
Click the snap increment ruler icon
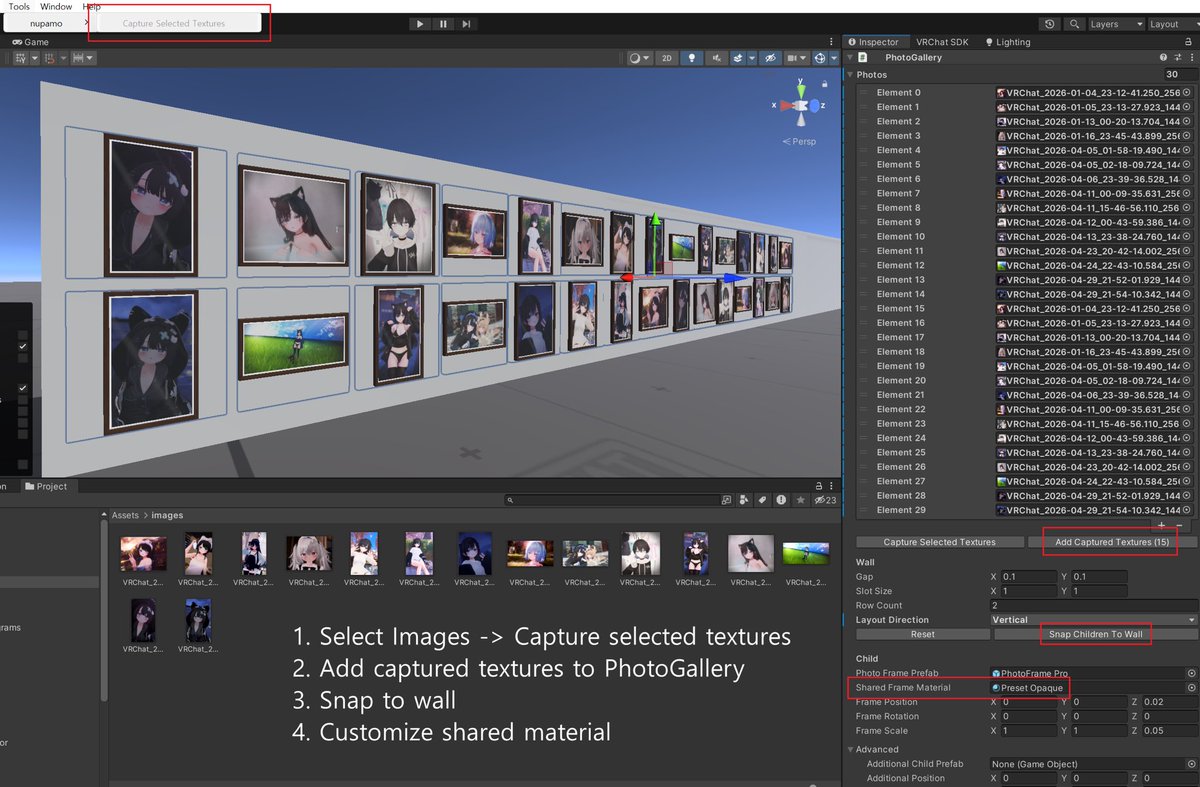(82, 58)
